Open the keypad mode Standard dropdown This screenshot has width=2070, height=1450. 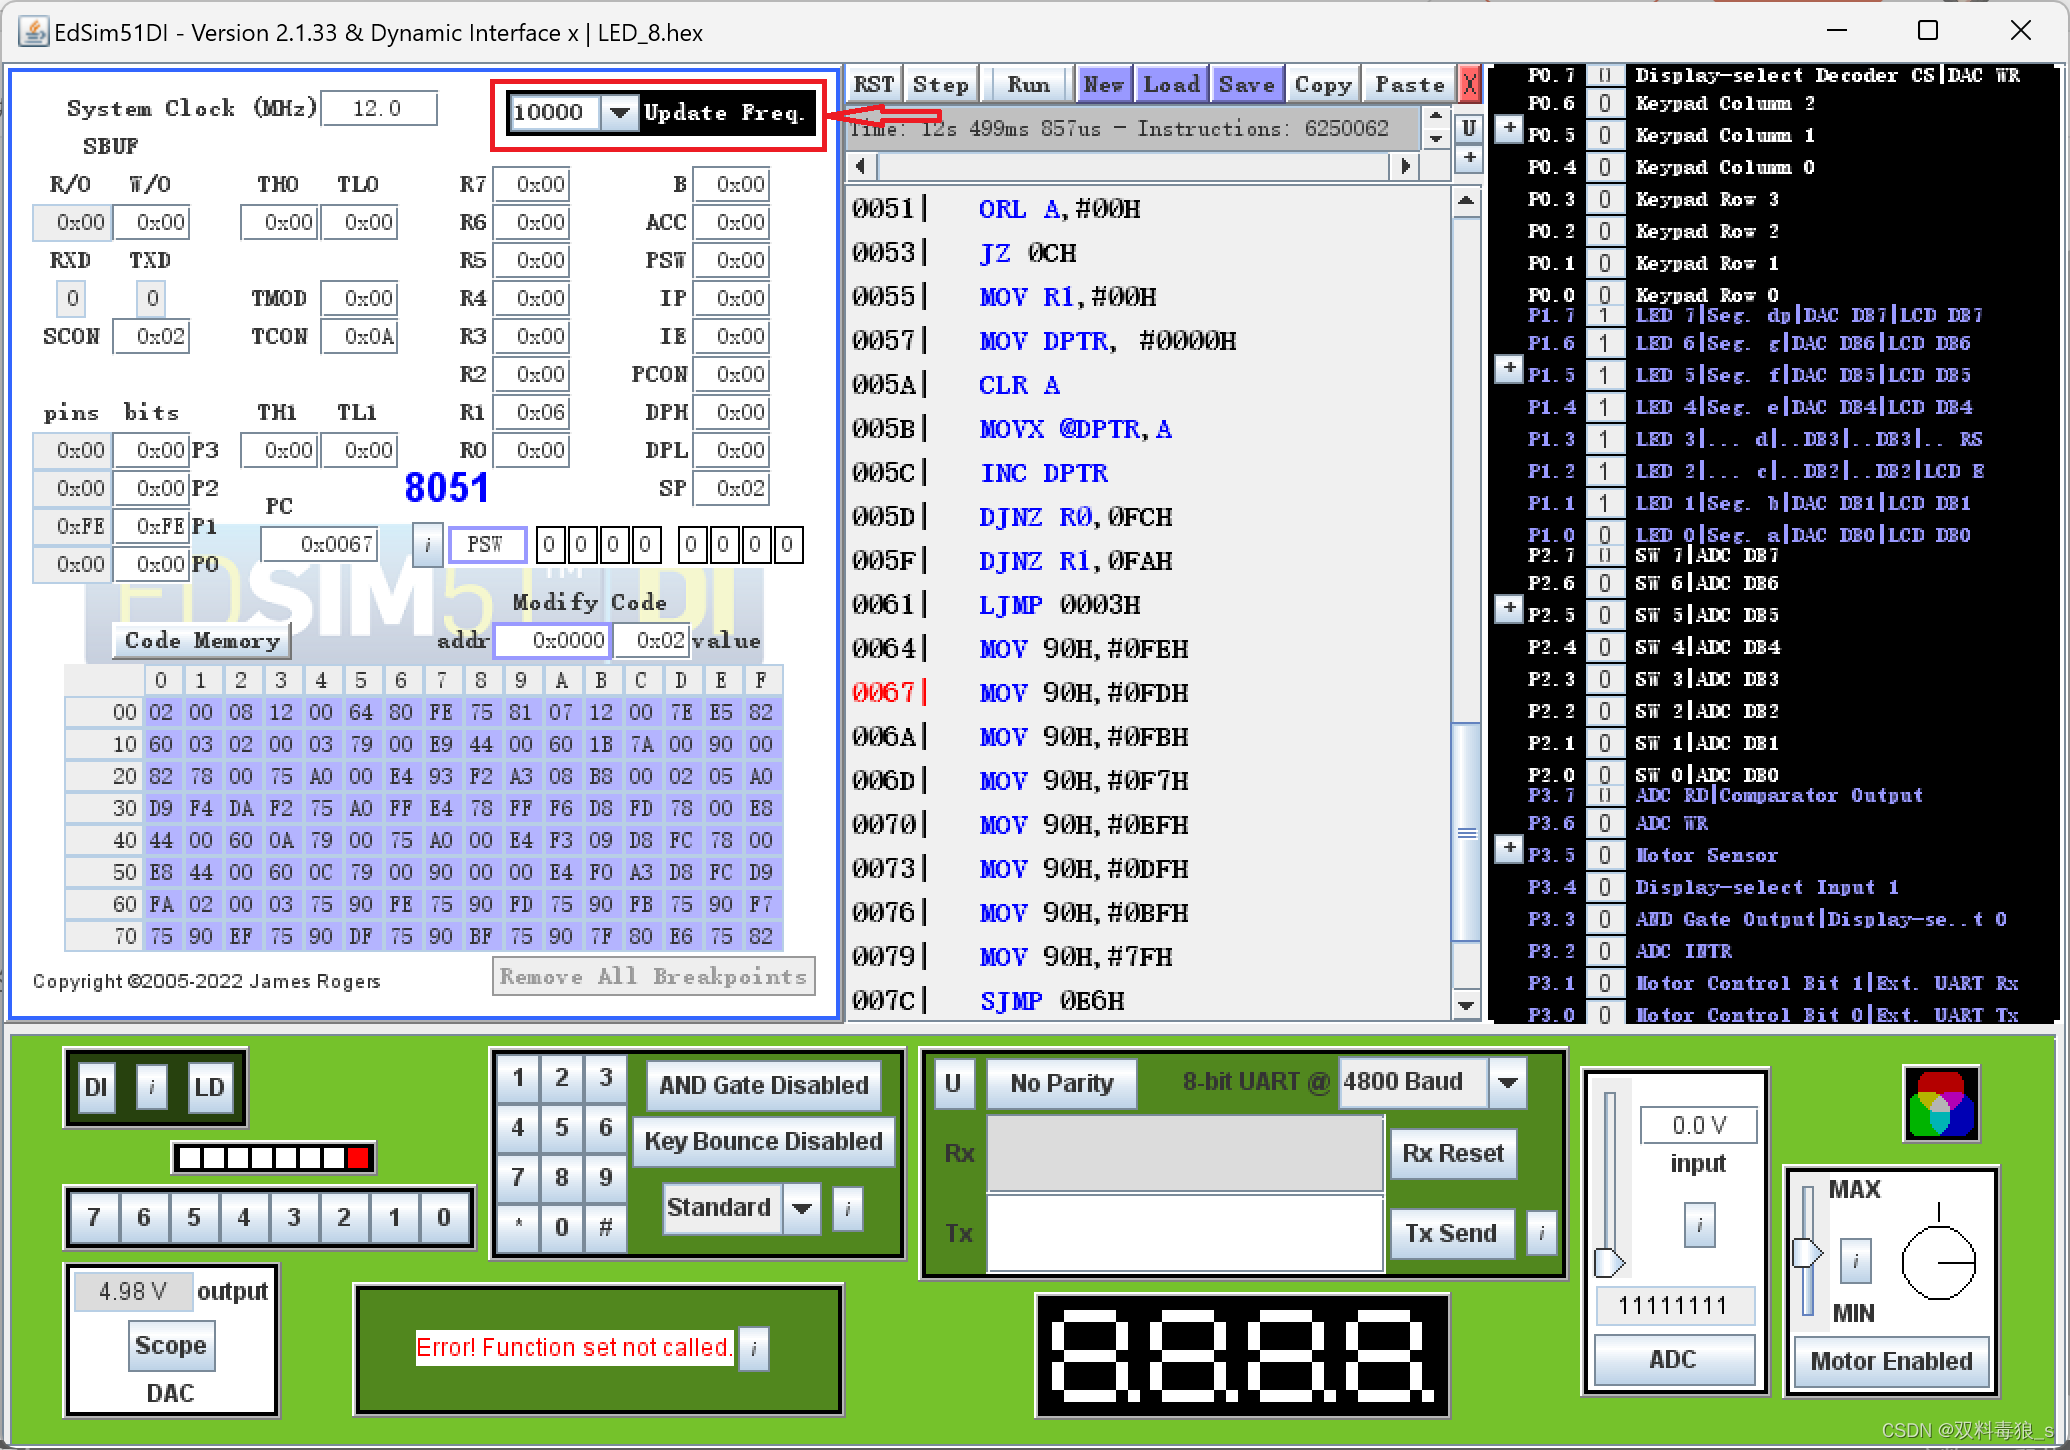(802, 1208)
